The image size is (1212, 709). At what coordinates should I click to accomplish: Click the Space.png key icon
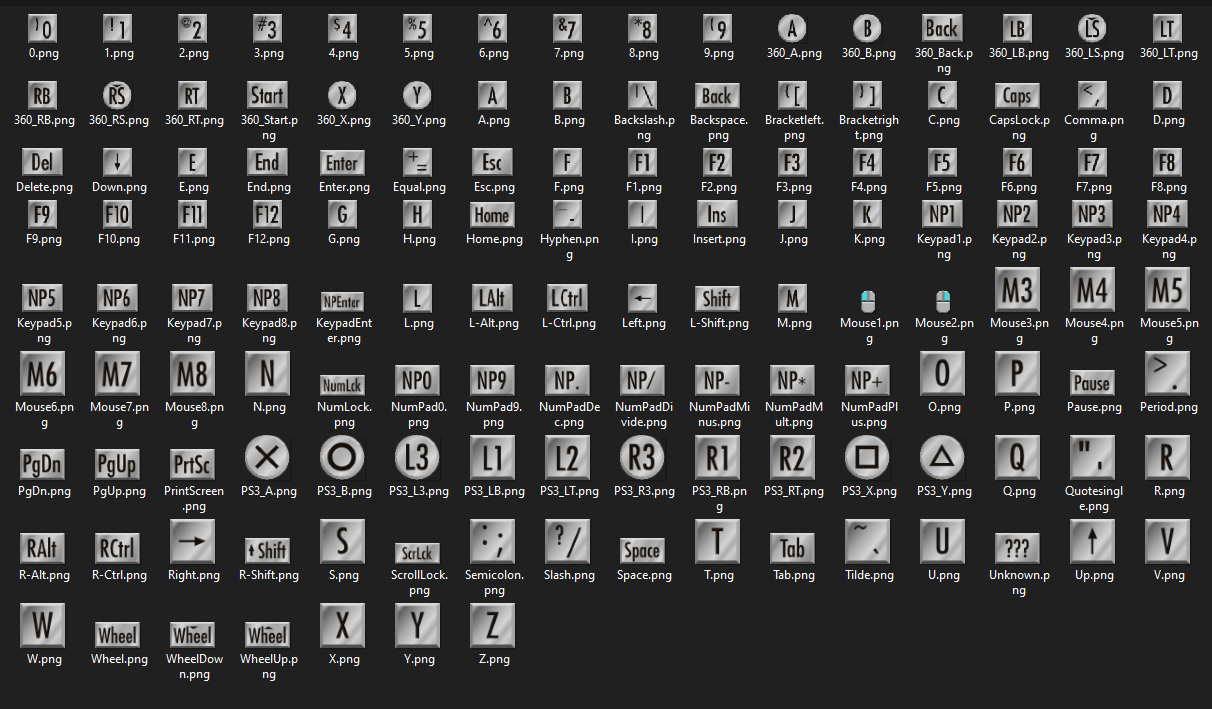[x=642, y=550]
